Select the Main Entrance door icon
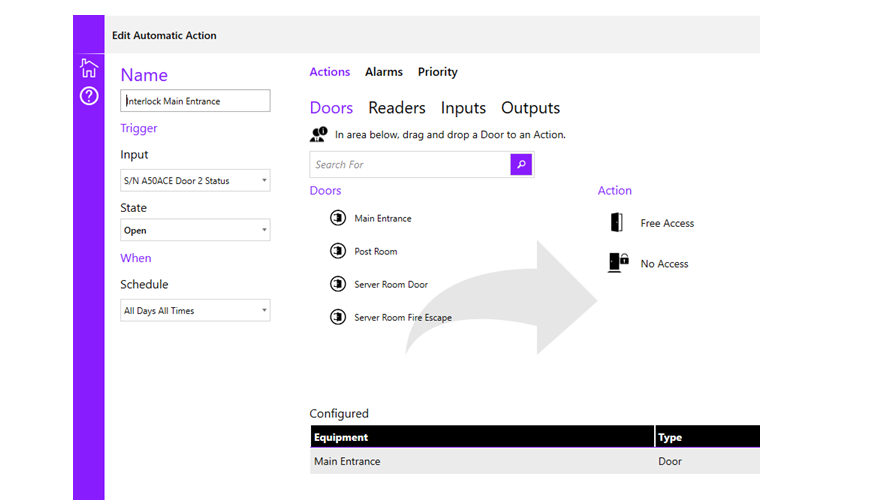Viewport: 888px width, 500px height. [337, 219]
